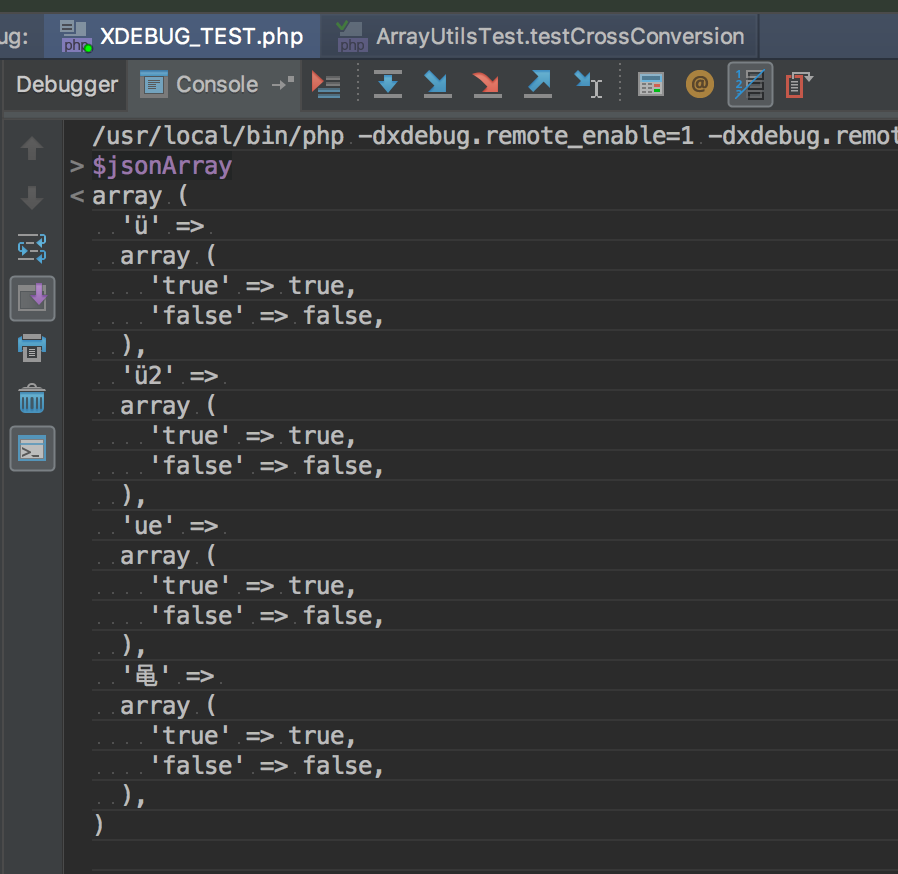Toggle scroll to end of console

(x=32, y=298)
